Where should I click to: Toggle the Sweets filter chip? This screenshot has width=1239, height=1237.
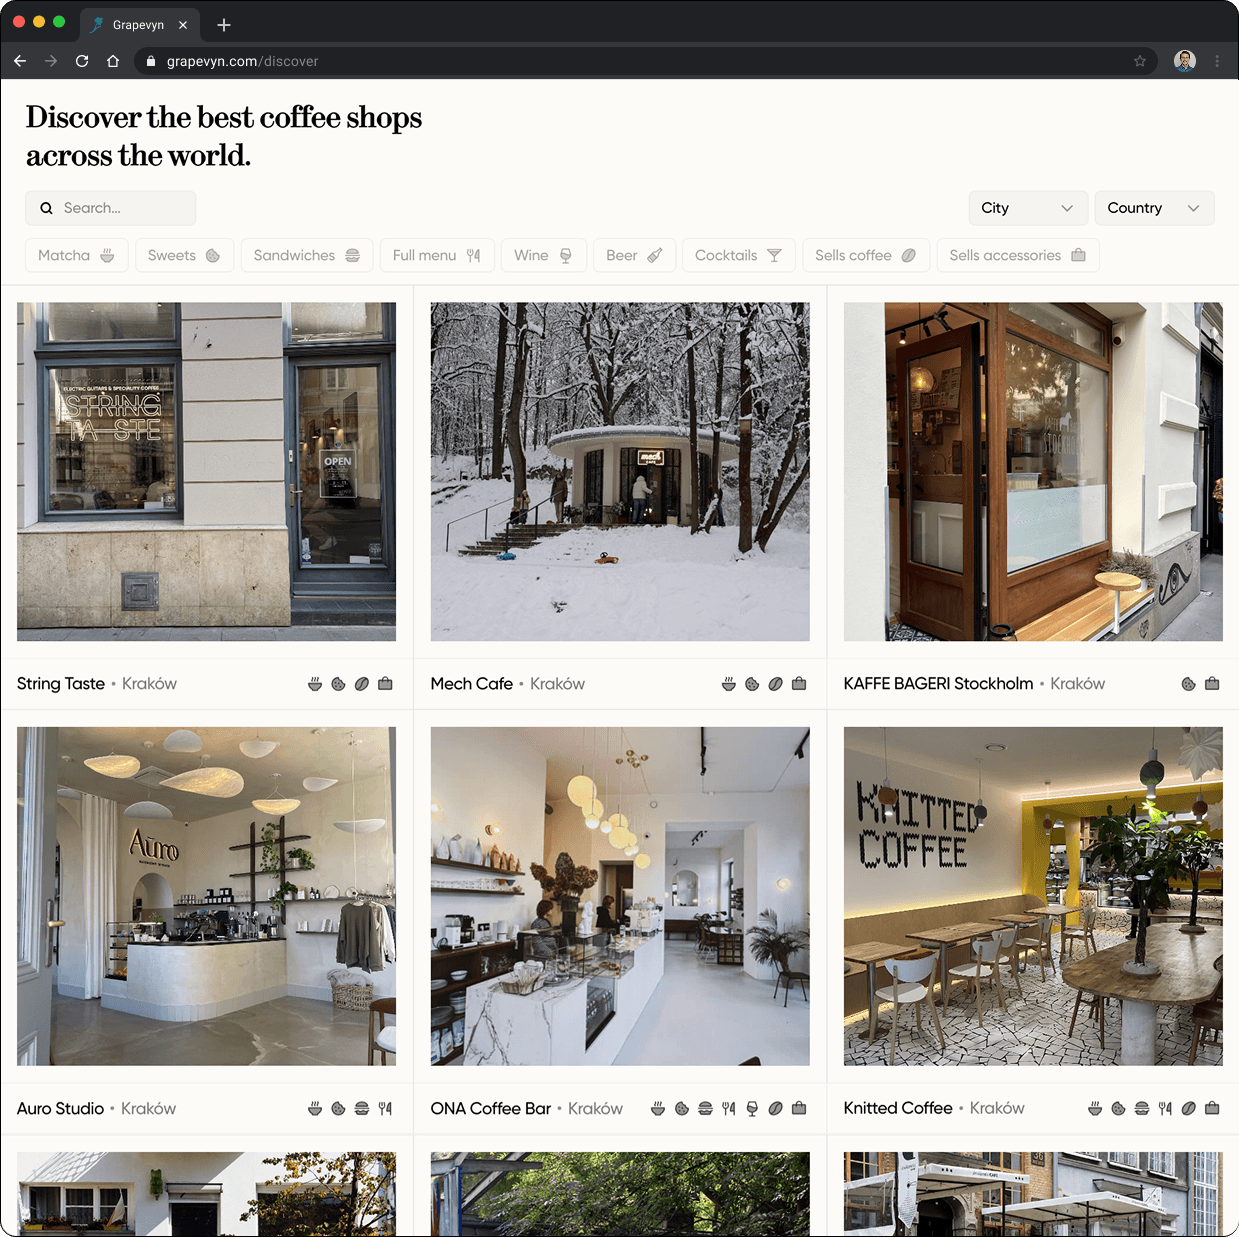coord(184,255)
